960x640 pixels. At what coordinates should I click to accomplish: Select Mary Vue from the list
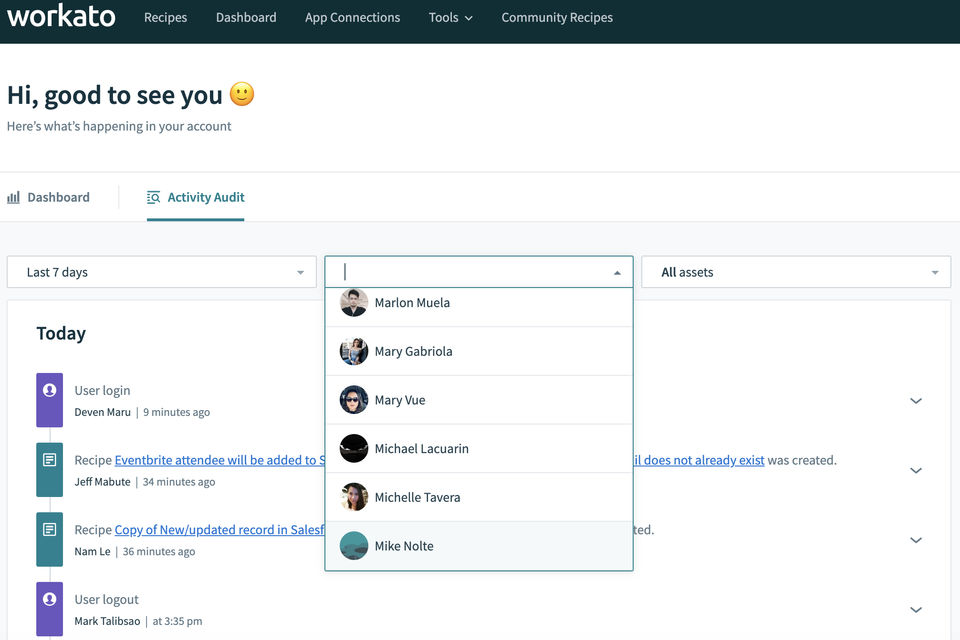pos(479,400)
